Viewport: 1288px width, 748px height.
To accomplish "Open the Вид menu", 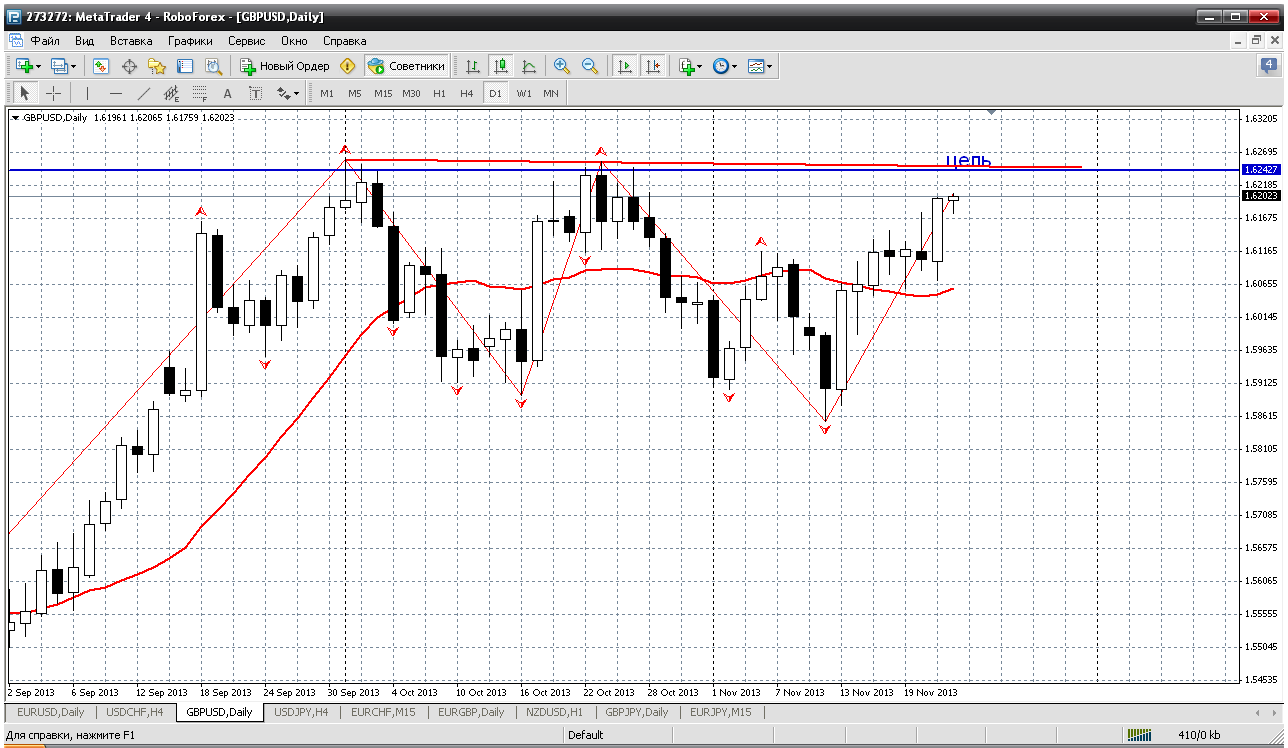I will pos(85,41).
